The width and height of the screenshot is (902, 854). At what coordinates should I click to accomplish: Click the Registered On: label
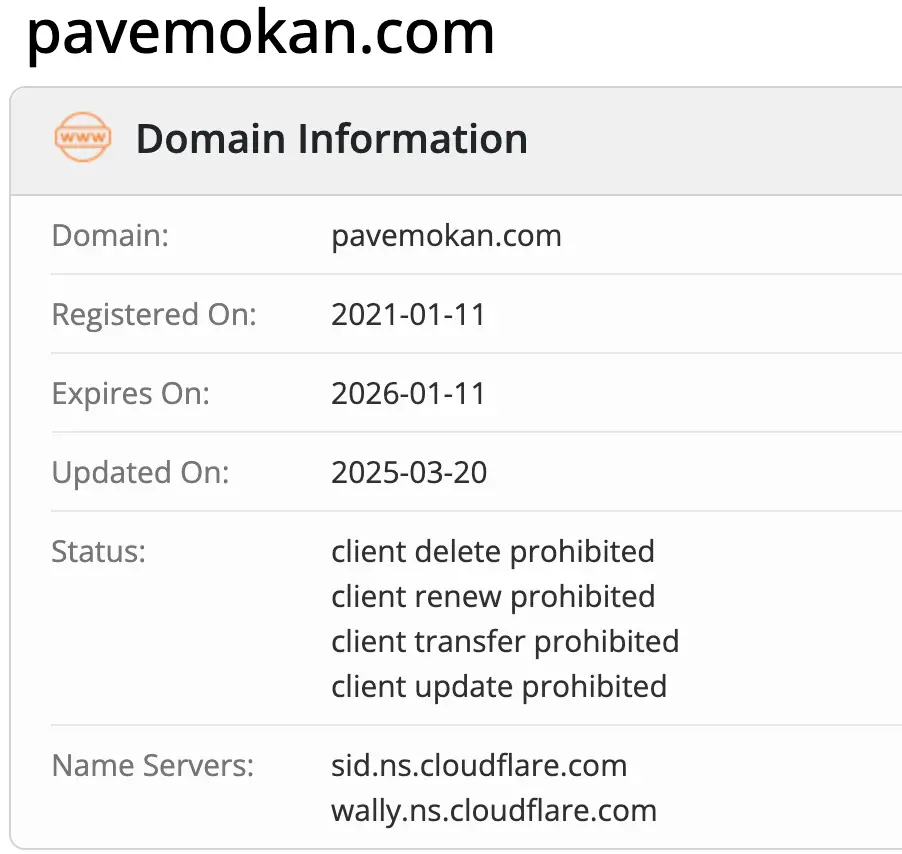[x=154, y=315]
